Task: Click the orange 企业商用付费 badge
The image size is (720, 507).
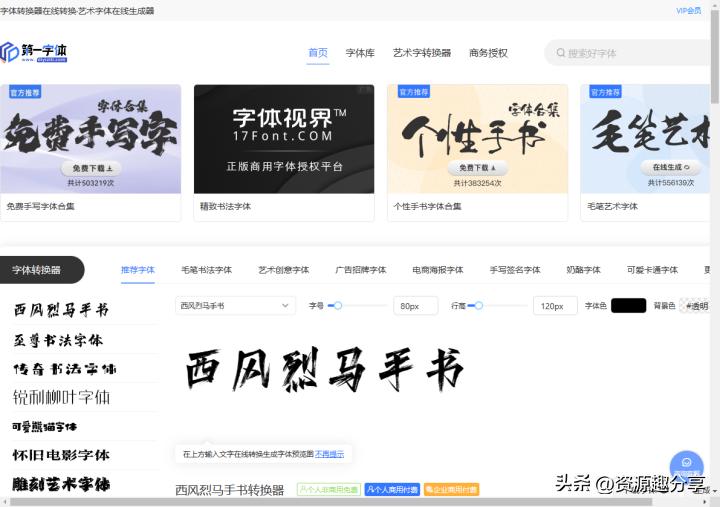Action: [x=451, y=490]
